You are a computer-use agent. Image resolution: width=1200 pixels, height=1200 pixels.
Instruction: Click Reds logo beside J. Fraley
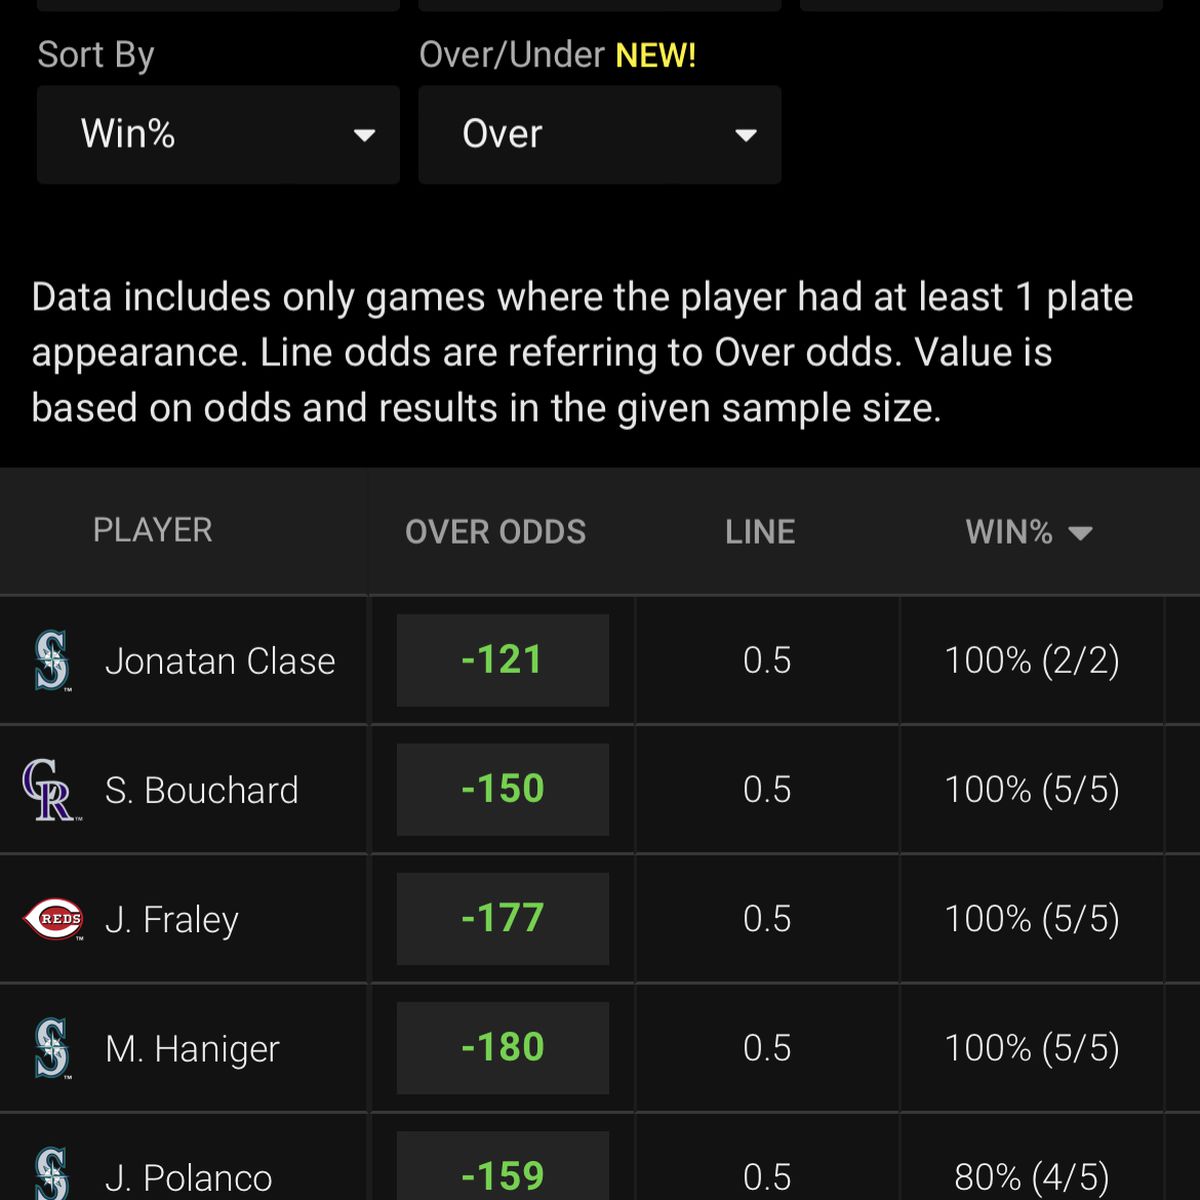click(53, 919)
